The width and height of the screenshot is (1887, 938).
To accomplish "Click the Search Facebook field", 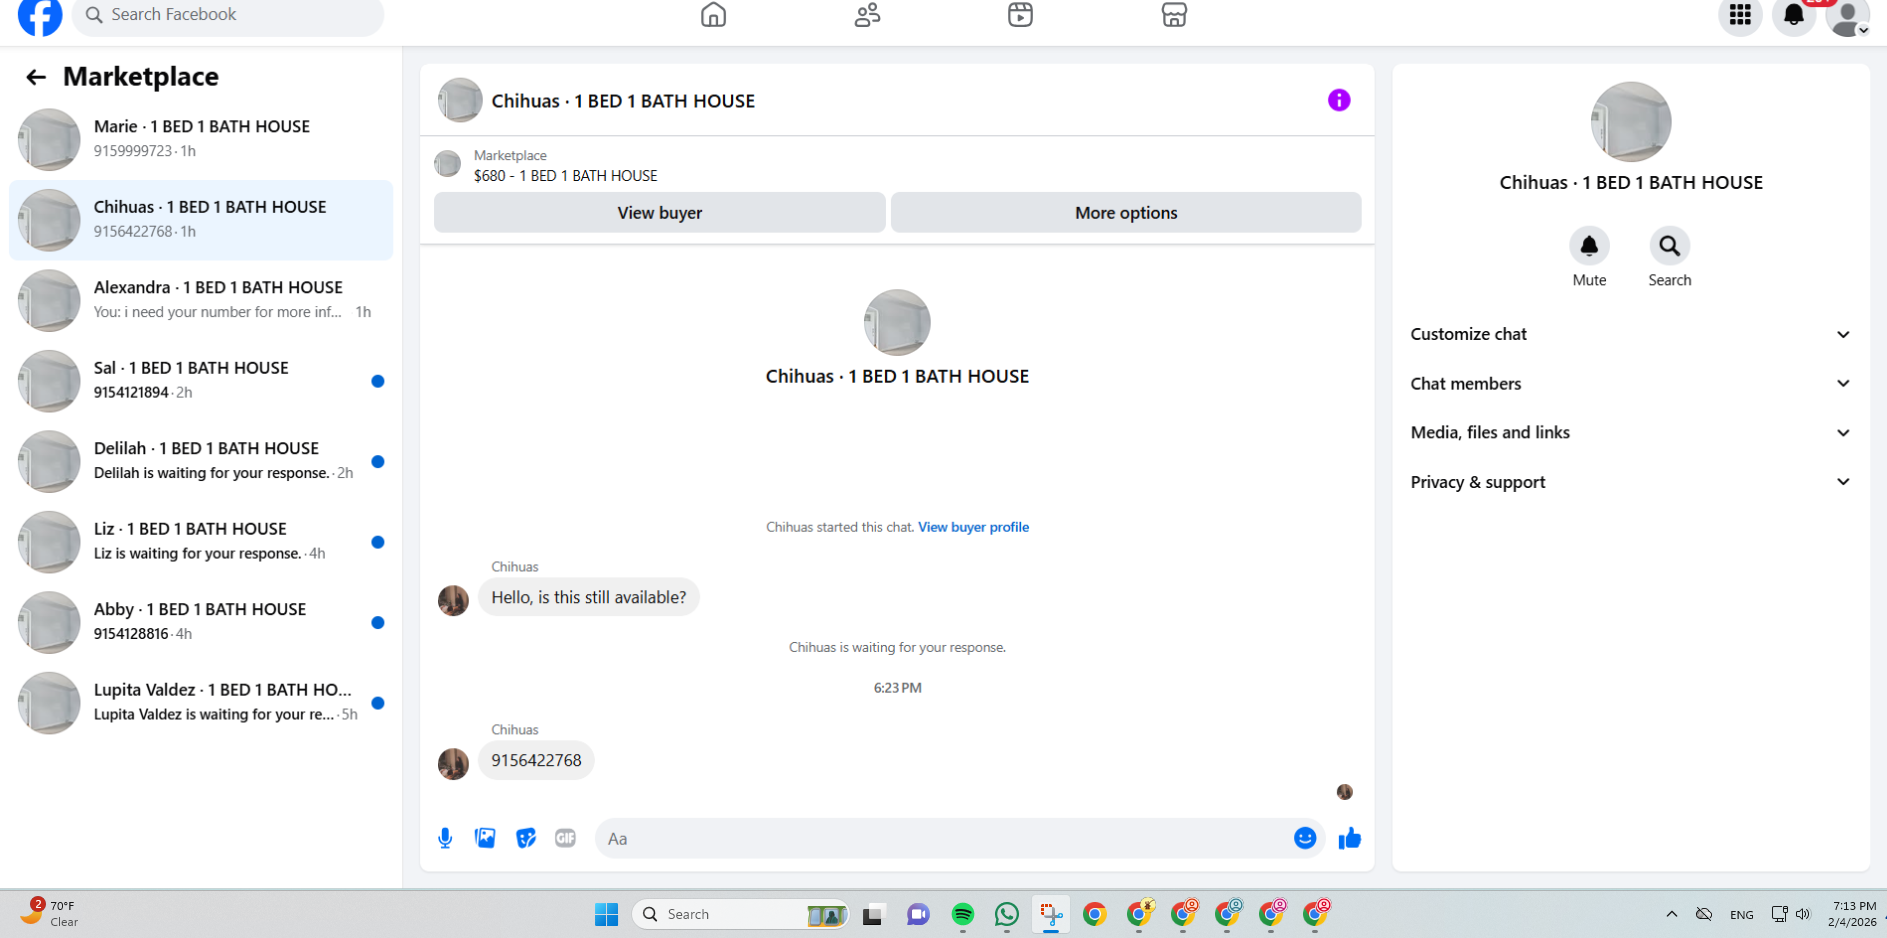I will pos(228,15).
